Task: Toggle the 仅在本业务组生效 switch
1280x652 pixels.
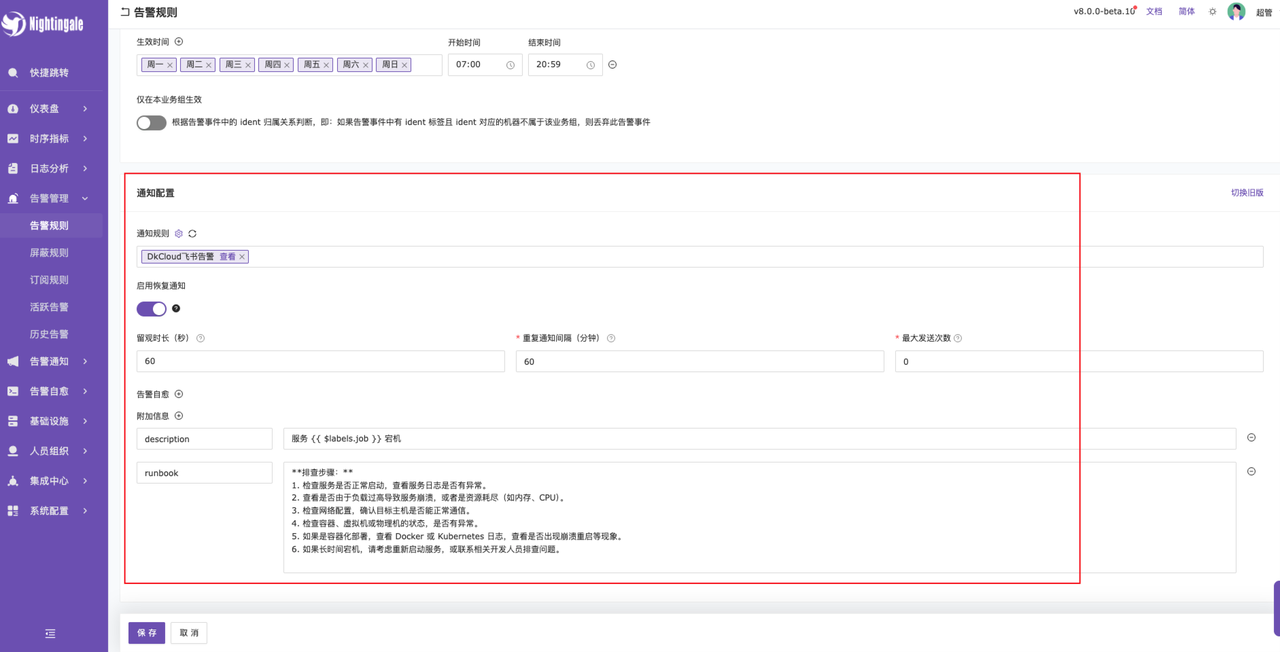Action: coord(151,122)
